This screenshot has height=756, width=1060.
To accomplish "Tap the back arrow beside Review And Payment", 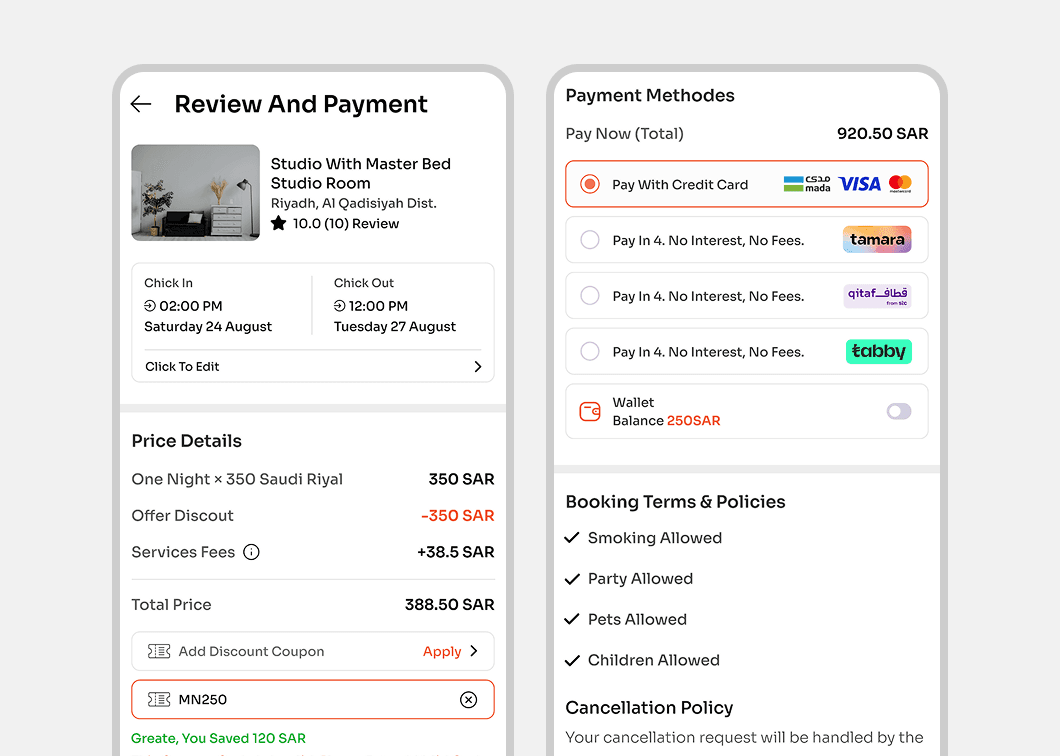I will [141, 104].
